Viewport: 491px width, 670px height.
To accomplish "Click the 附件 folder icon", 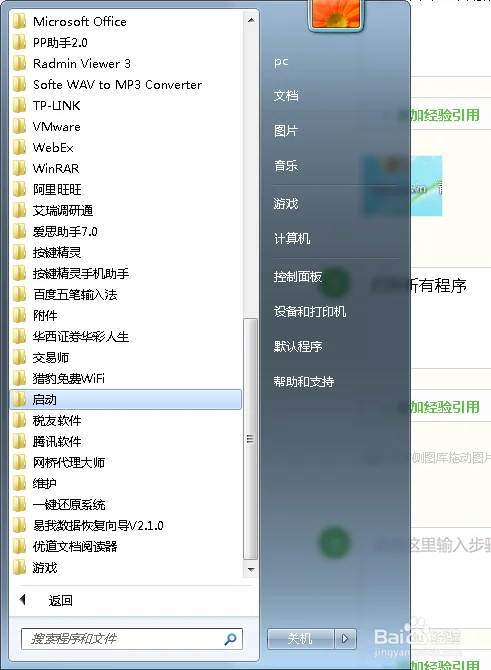I will coord(19,315).
